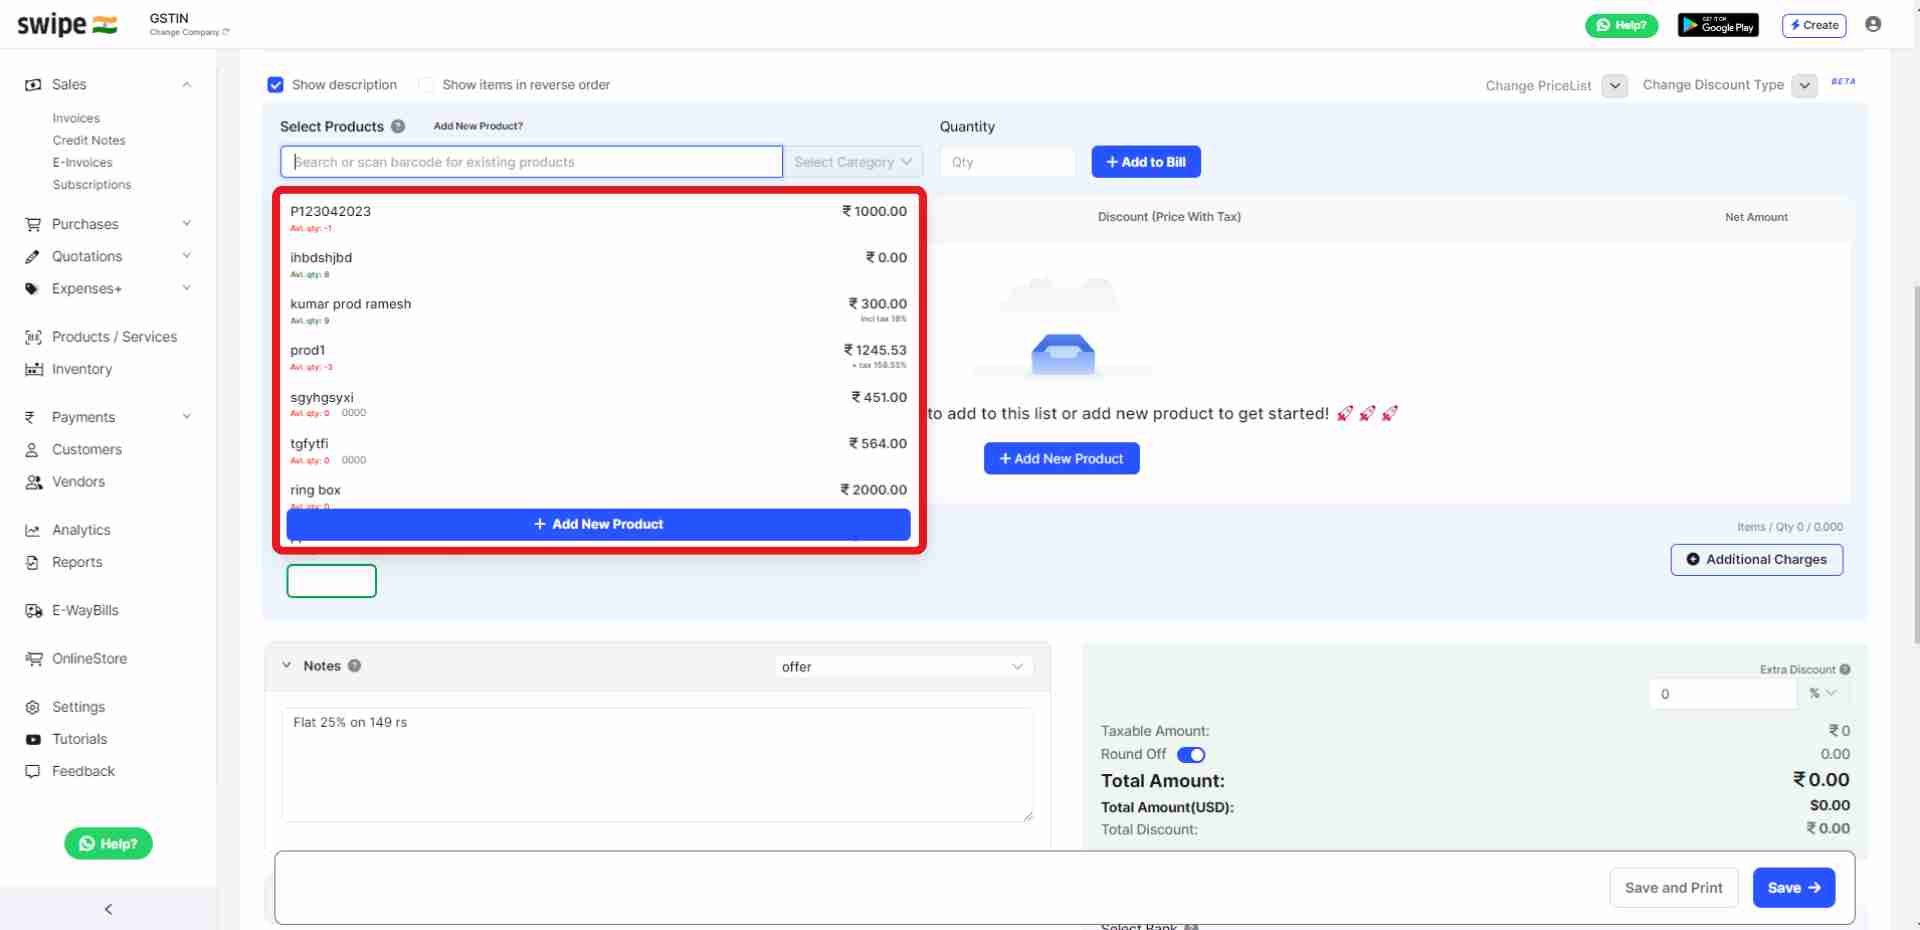Click the Settings gear icon
The width and height of the screenshot is (1920, 930).
33,707
